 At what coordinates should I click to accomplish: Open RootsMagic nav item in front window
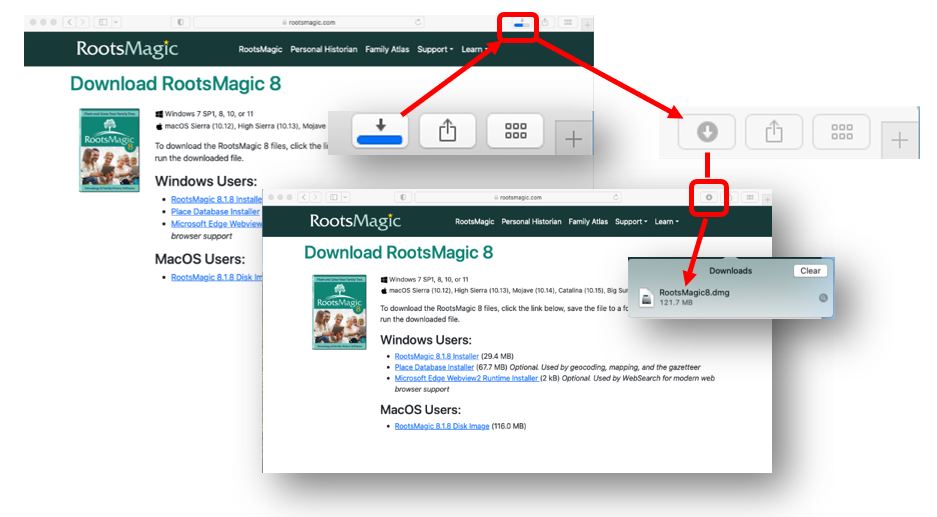point(474,222)
